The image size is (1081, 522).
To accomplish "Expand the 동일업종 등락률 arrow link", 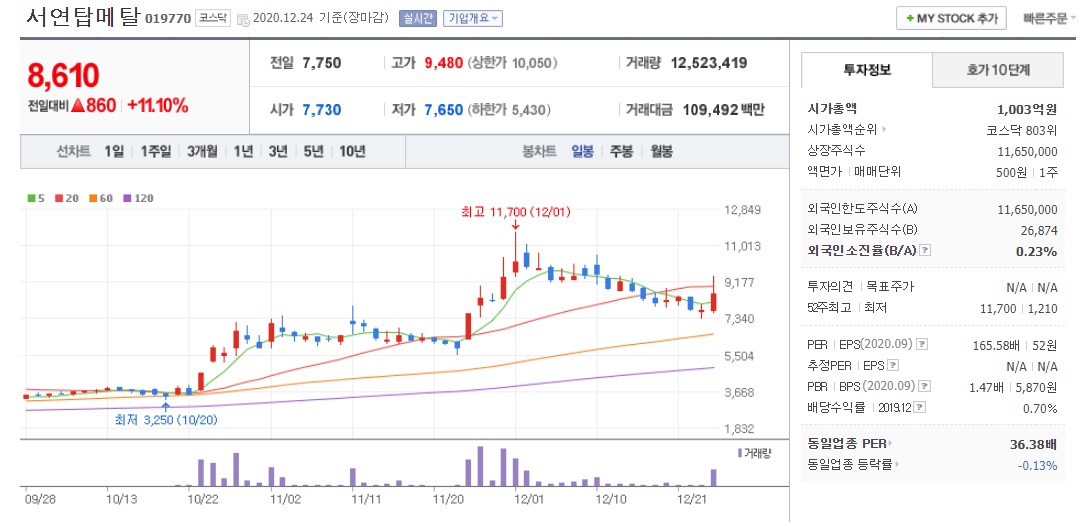I will [898, 465].
